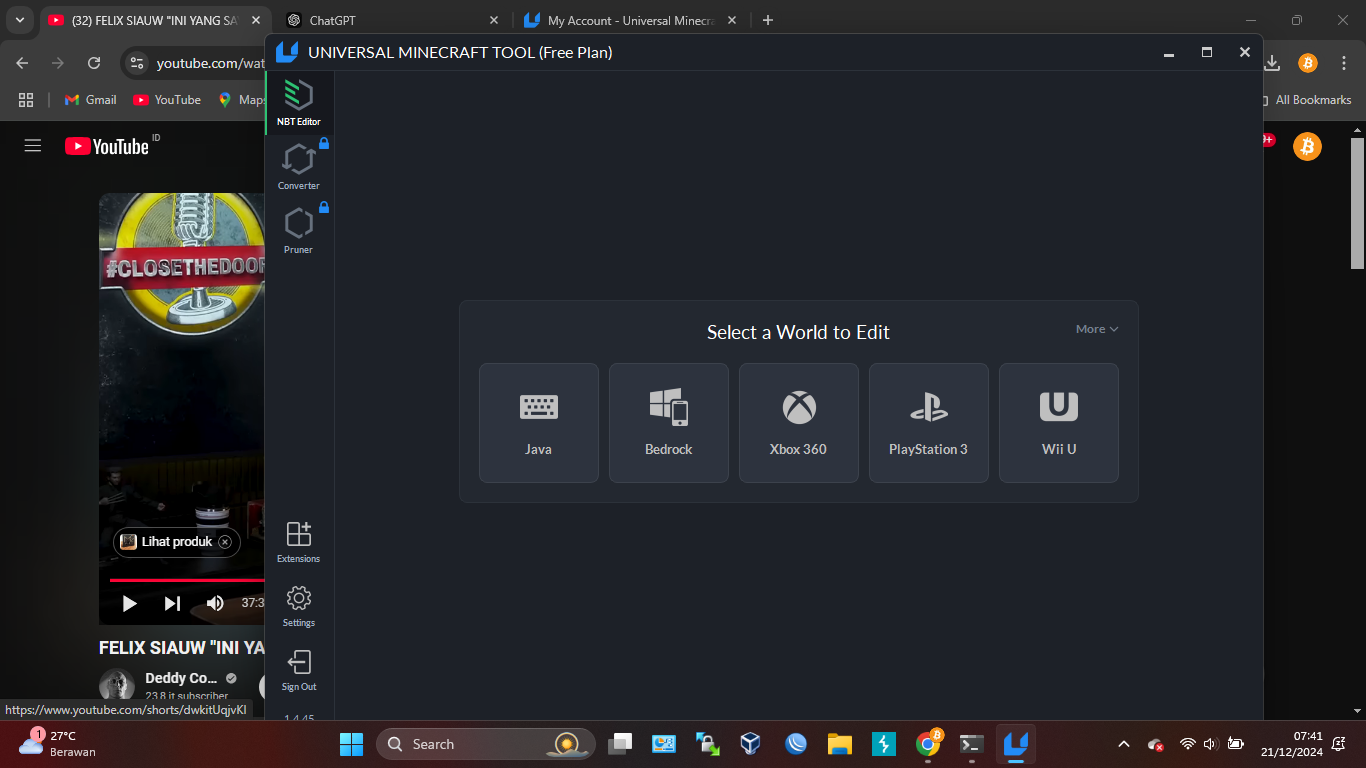The width and height of the screenshot is (1366, 768).
Task: Open the Gmail bookmark
Action: (x=90, y=100)
